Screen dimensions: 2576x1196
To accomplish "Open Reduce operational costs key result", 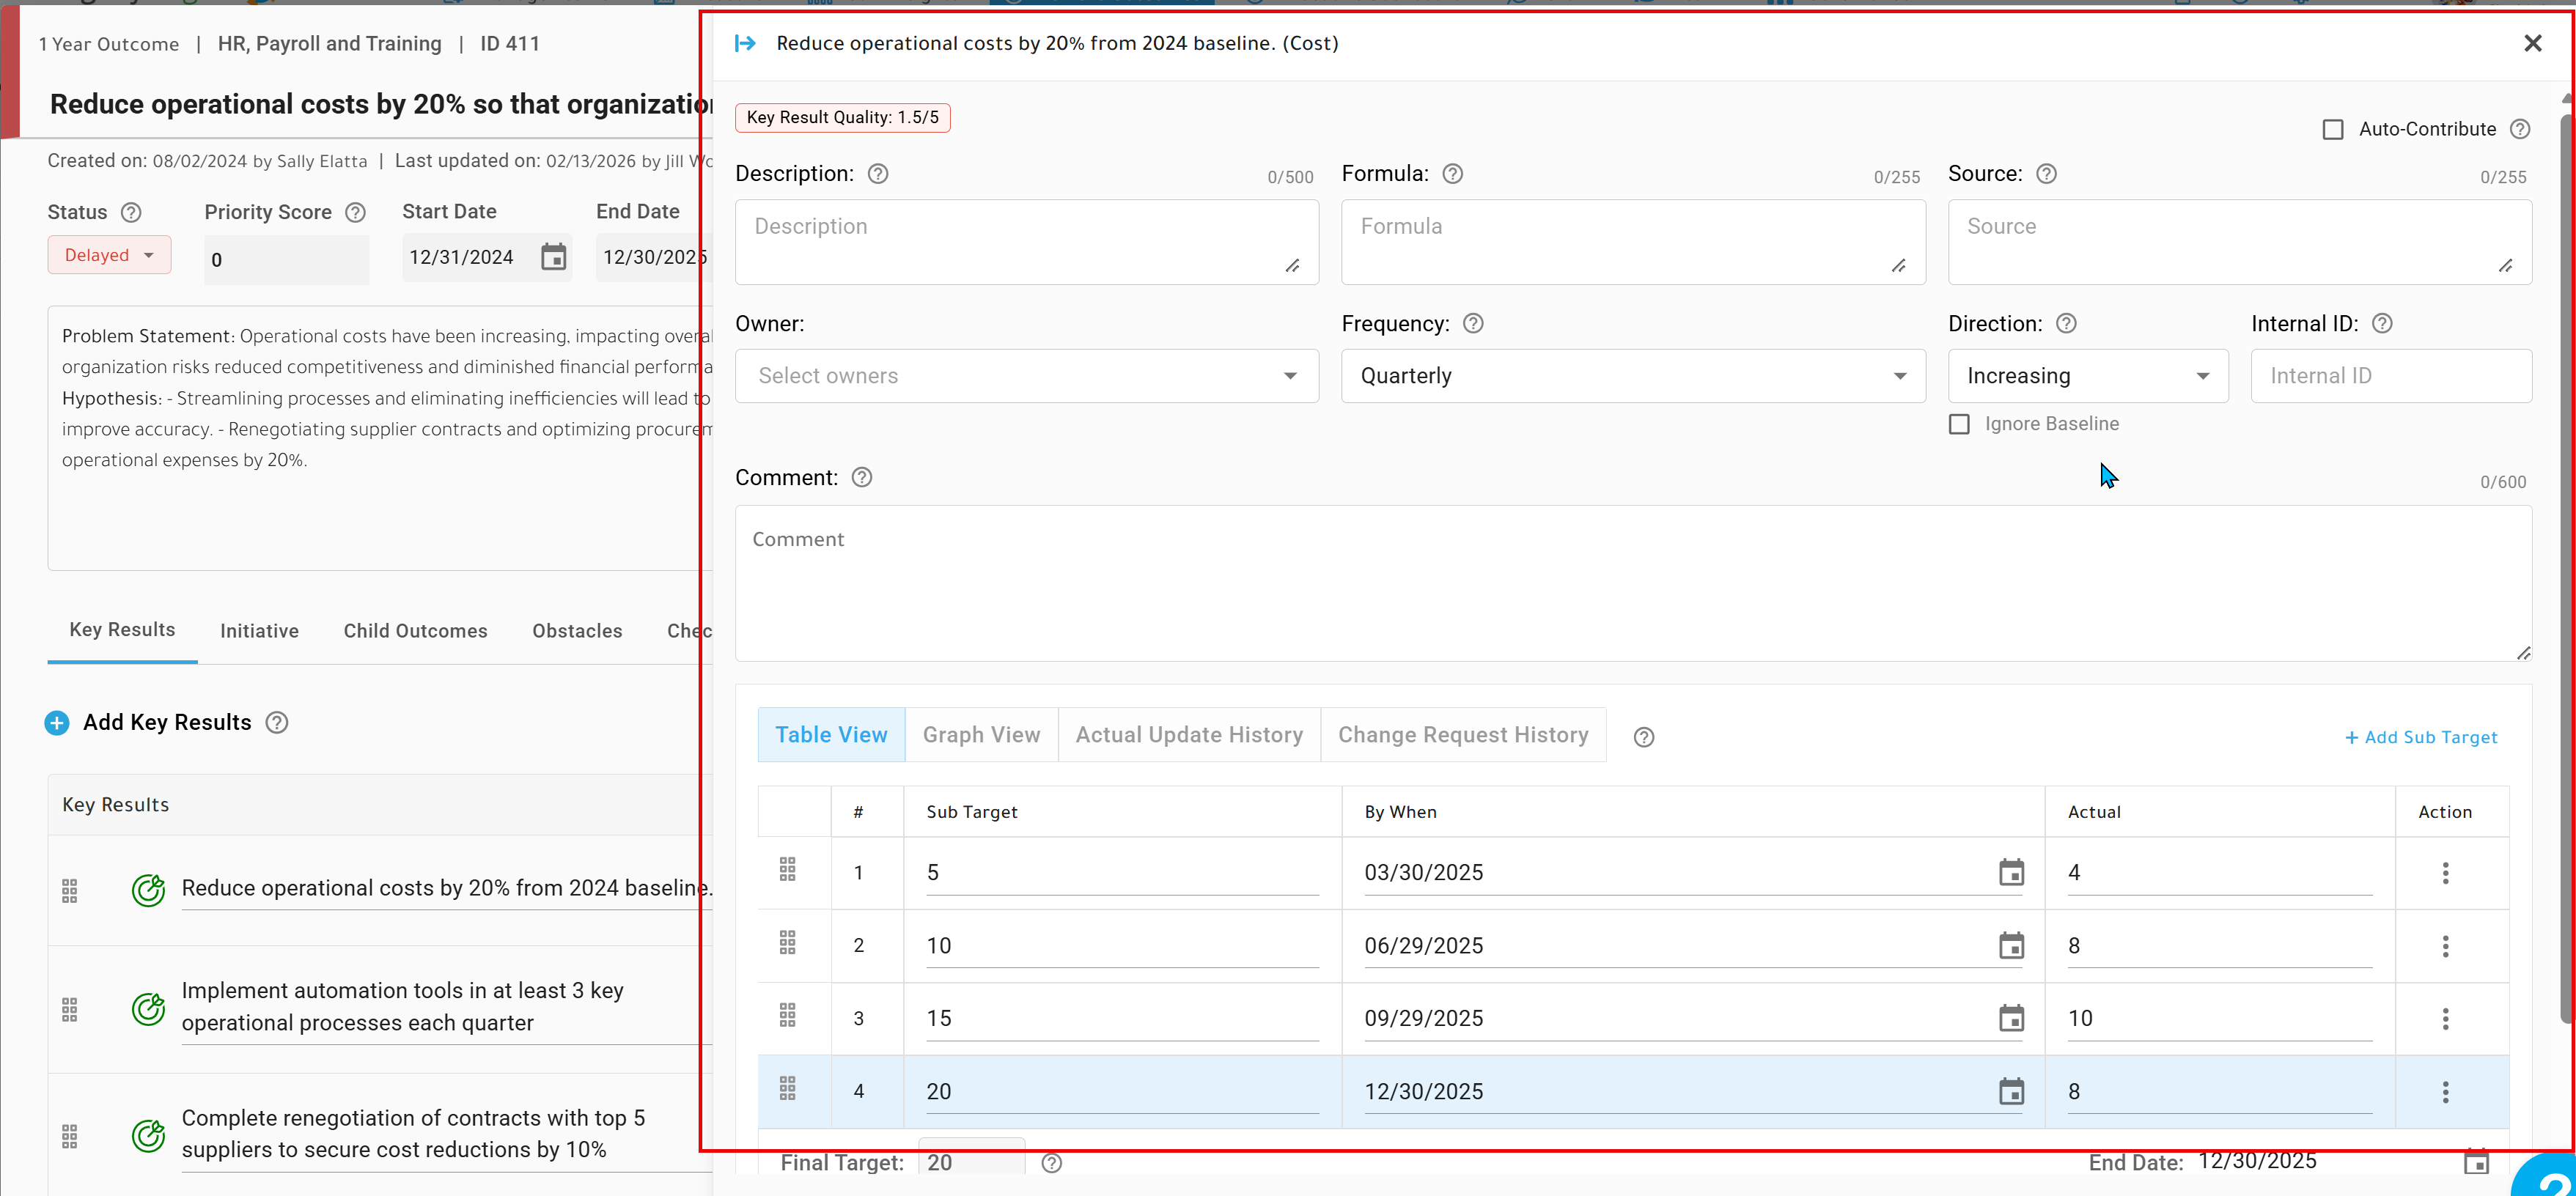I will pos(446,888).
